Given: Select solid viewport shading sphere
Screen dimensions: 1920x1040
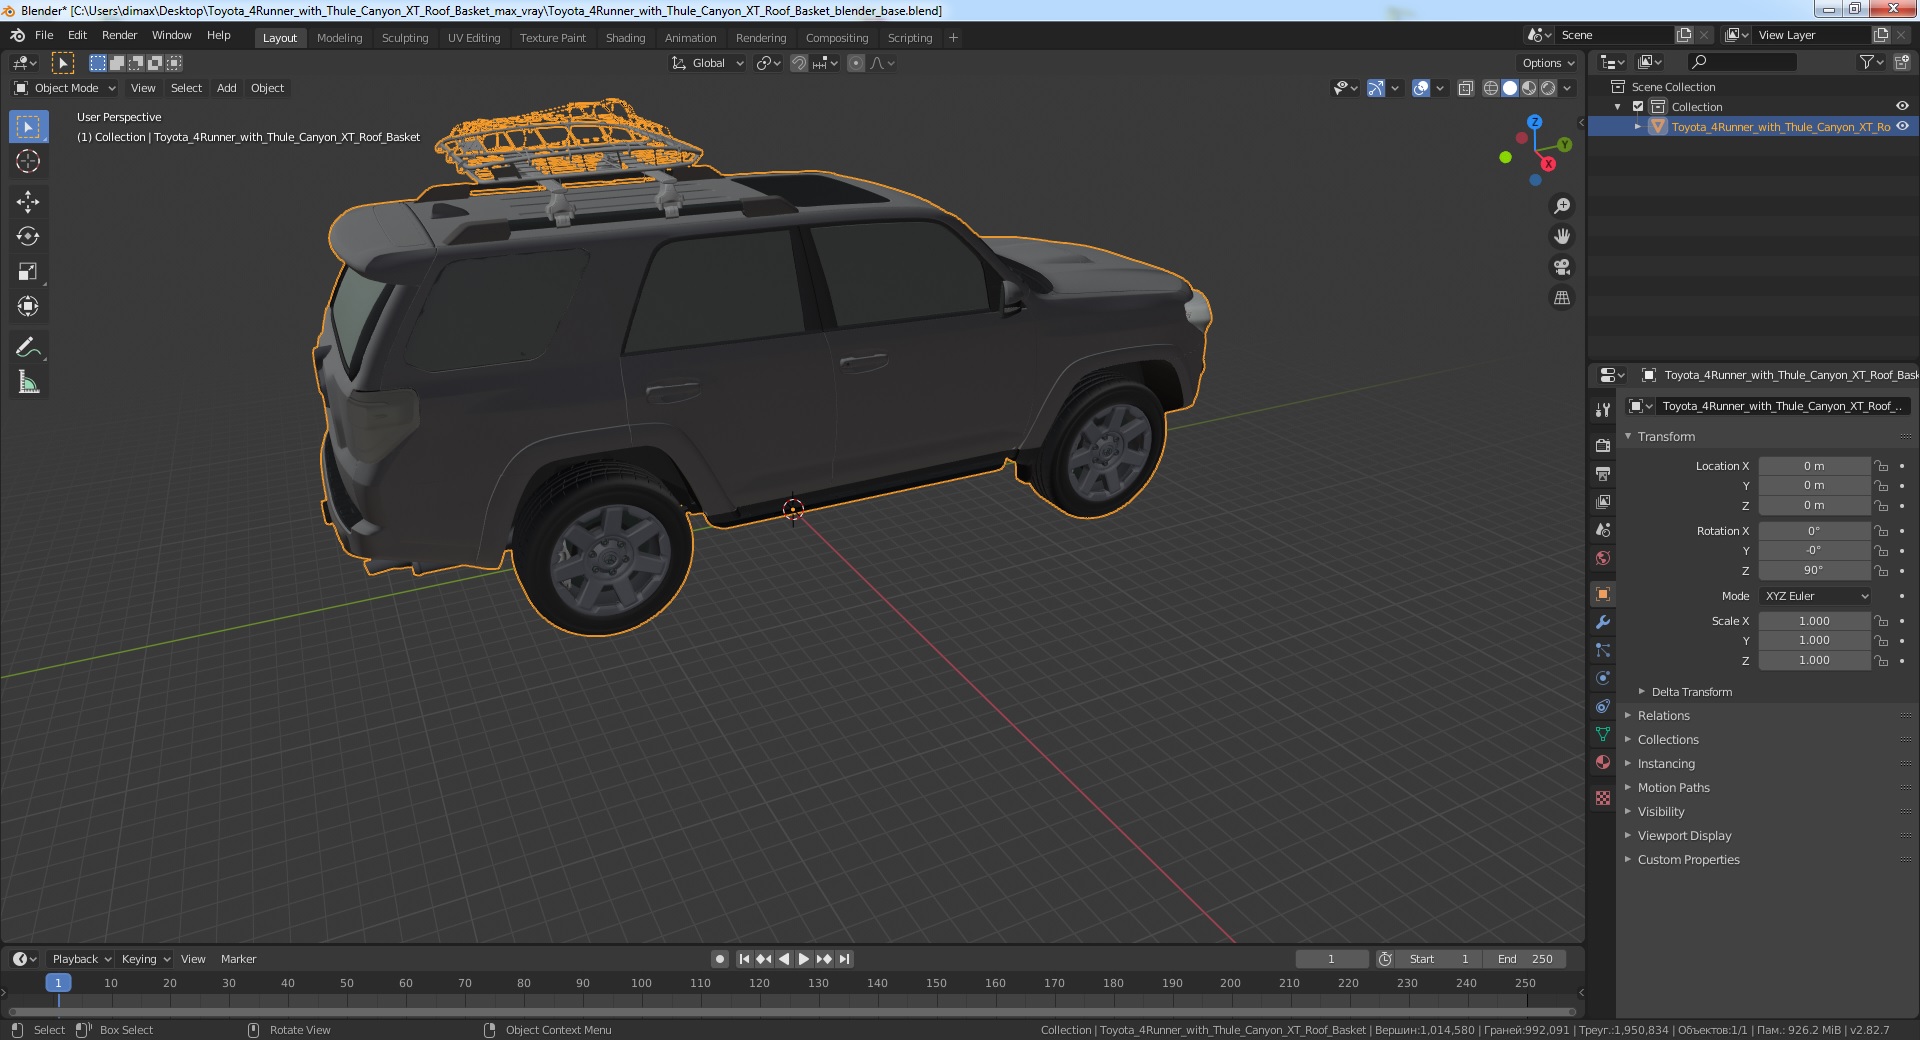Looking at the screenshot, I should coord(1510,88).
